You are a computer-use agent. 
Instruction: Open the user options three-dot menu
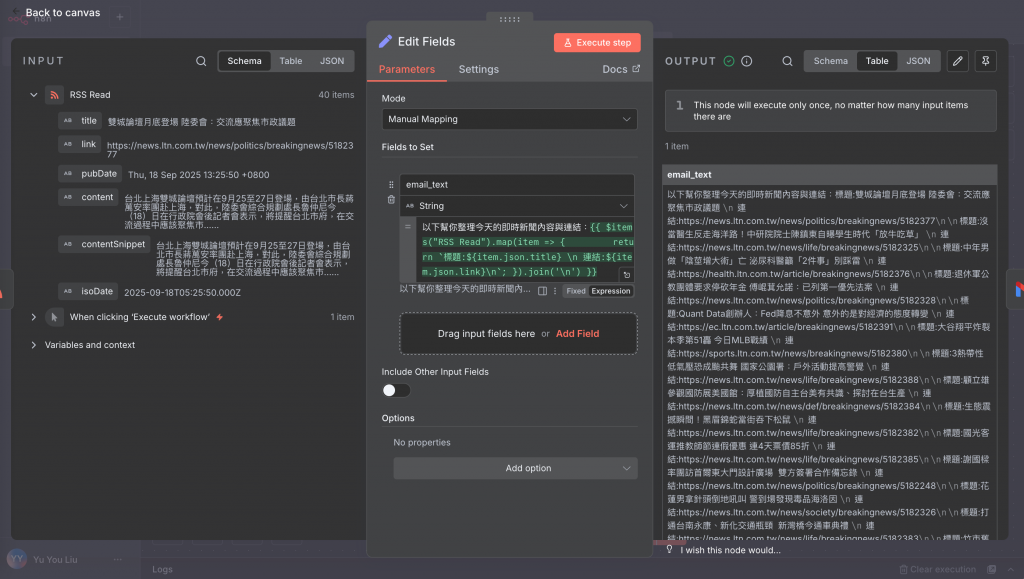tap(118, 559)
